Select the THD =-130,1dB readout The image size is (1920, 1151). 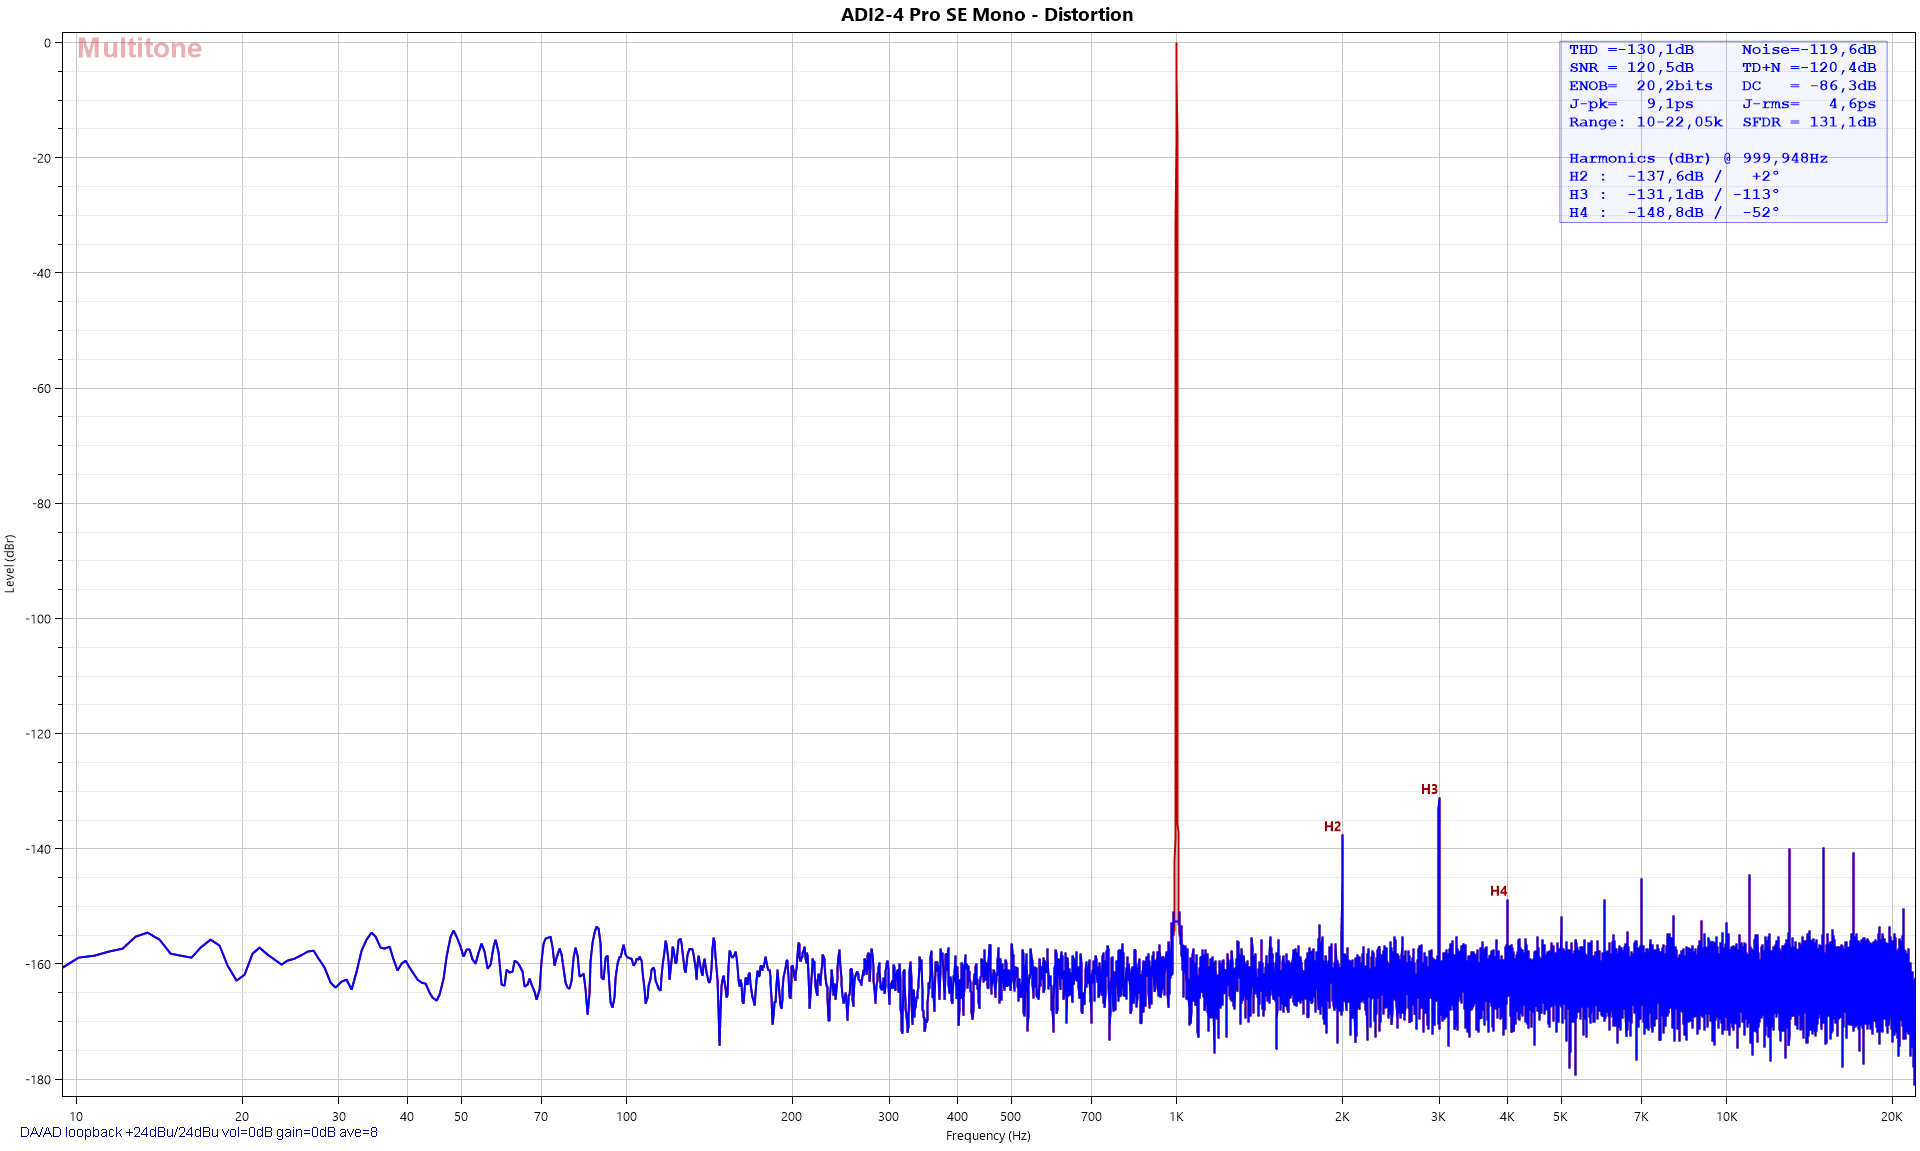(x=1631, y=50)
